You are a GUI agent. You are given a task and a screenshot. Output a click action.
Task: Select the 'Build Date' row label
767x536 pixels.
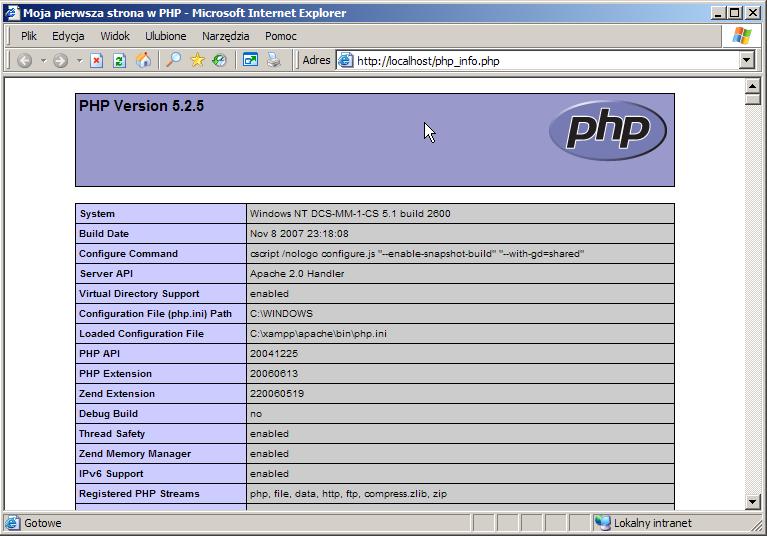104,234
